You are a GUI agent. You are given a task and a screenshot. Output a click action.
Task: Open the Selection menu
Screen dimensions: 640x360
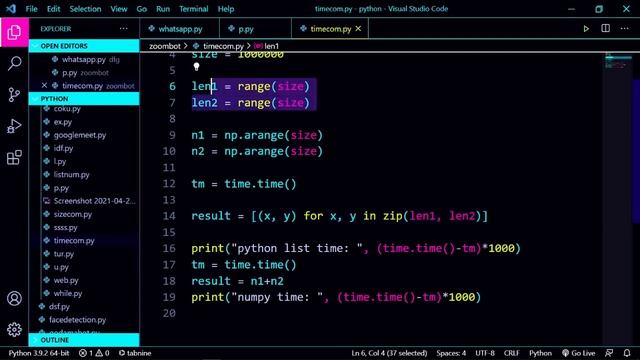pyautogui.click(x=85, y=9)
